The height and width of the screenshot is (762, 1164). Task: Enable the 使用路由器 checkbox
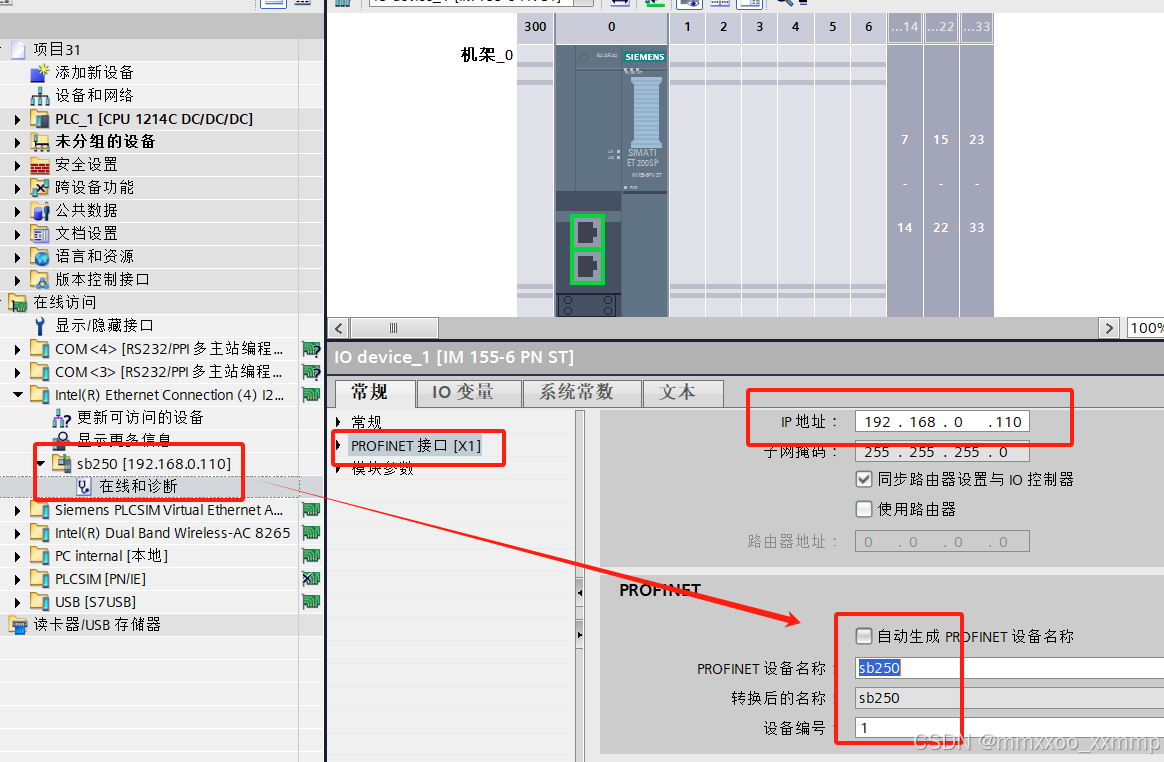coord(864,509)
